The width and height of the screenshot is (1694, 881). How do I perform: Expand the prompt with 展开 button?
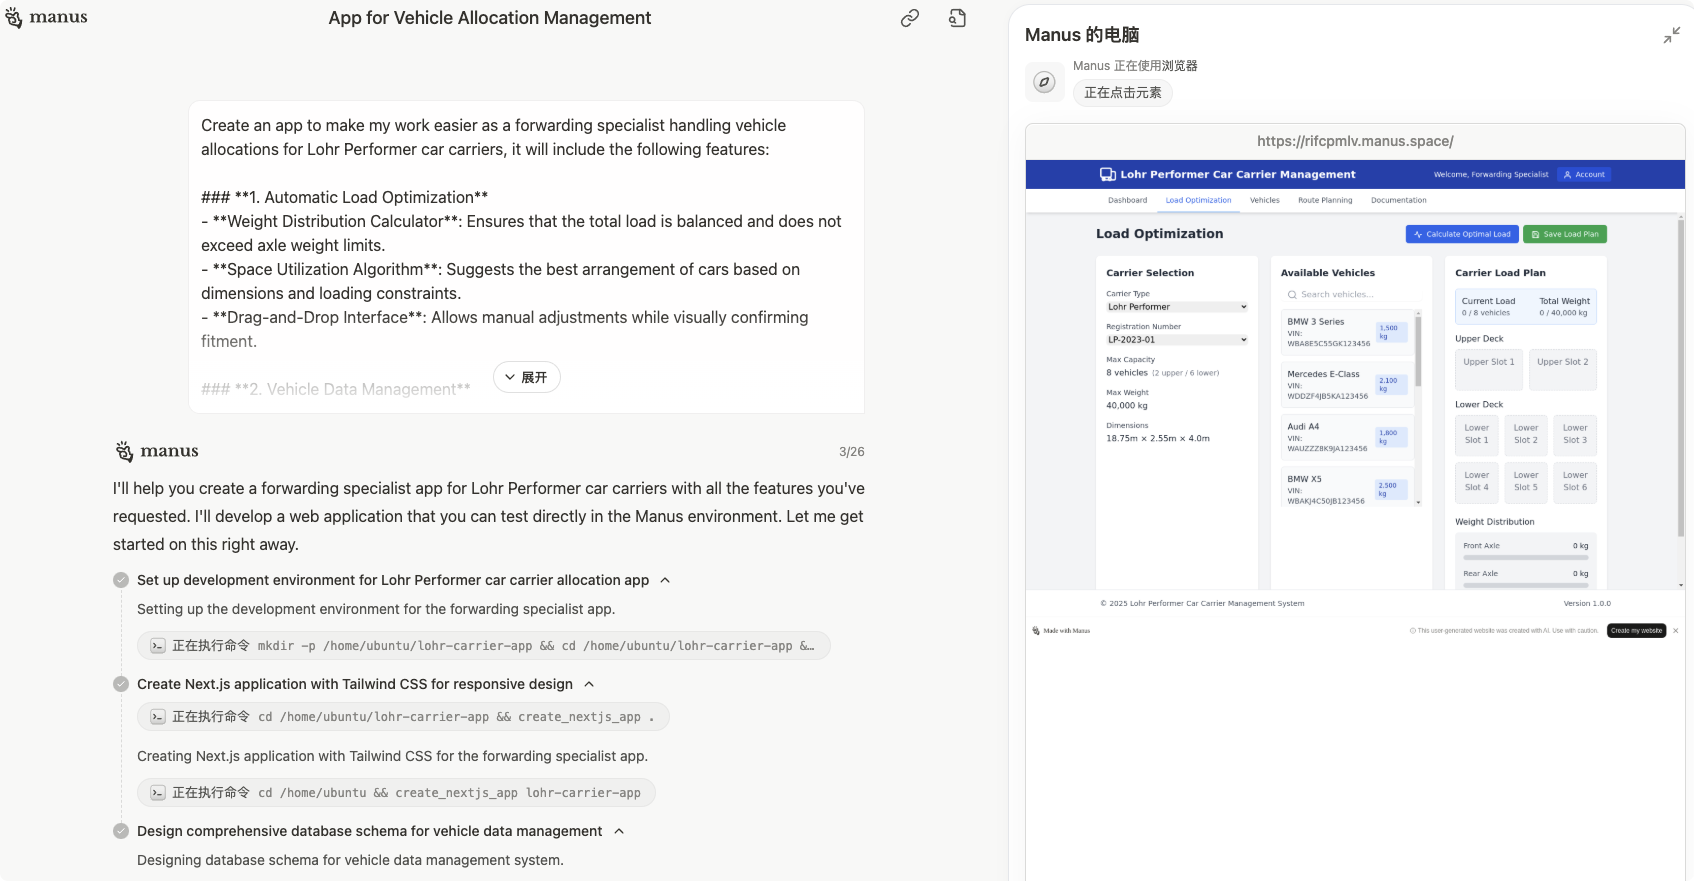point(526,377)
